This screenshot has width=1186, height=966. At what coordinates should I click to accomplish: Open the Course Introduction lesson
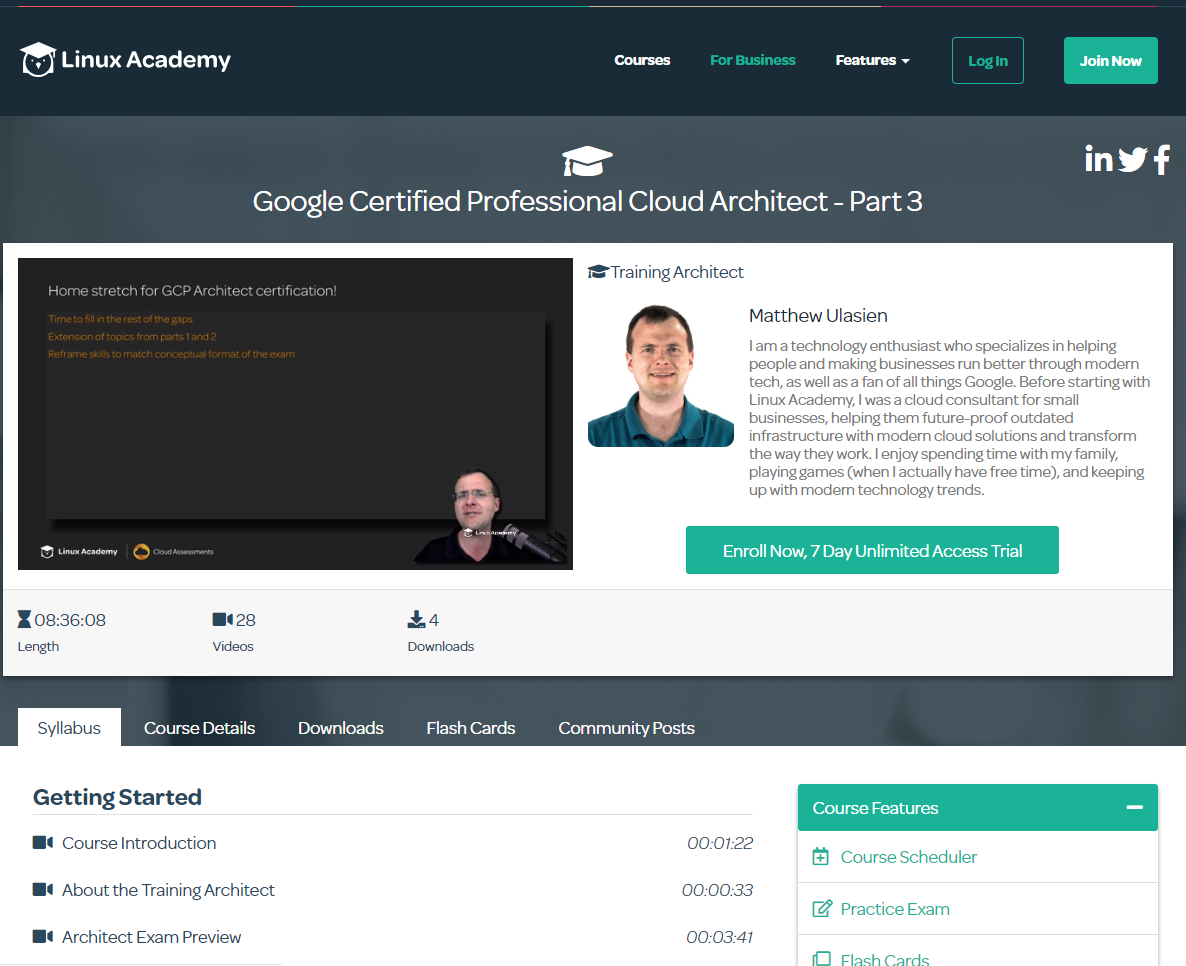[139, 843]
